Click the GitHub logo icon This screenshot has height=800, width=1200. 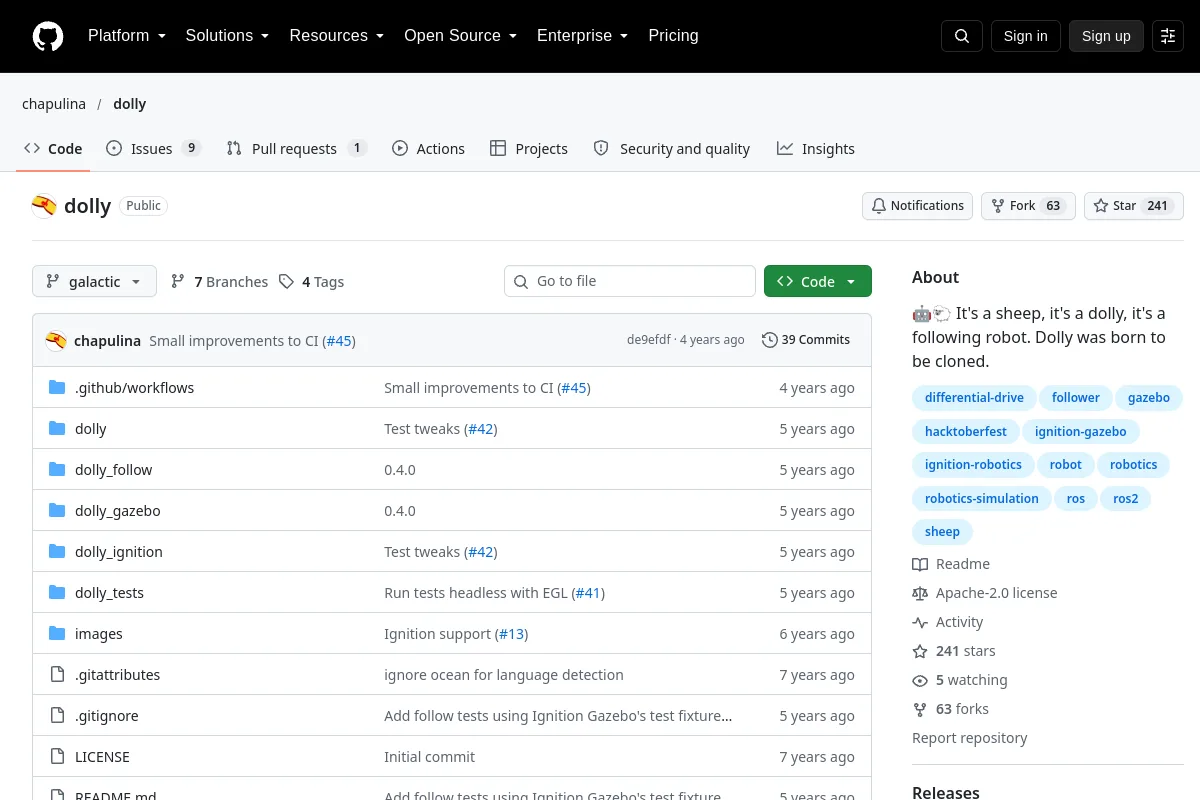click(x=48, y=36)
